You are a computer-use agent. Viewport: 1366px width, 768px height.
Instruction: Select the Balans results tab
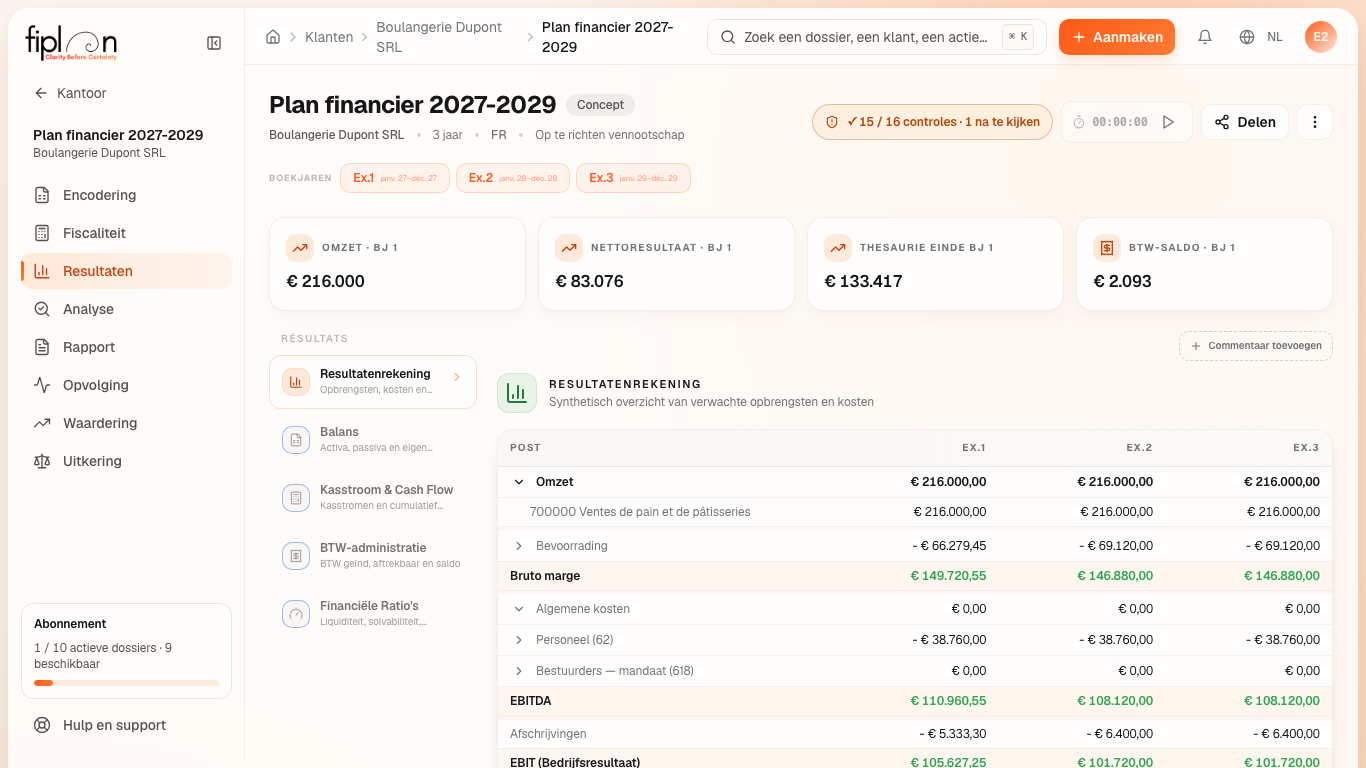click(x=373, y=440)
